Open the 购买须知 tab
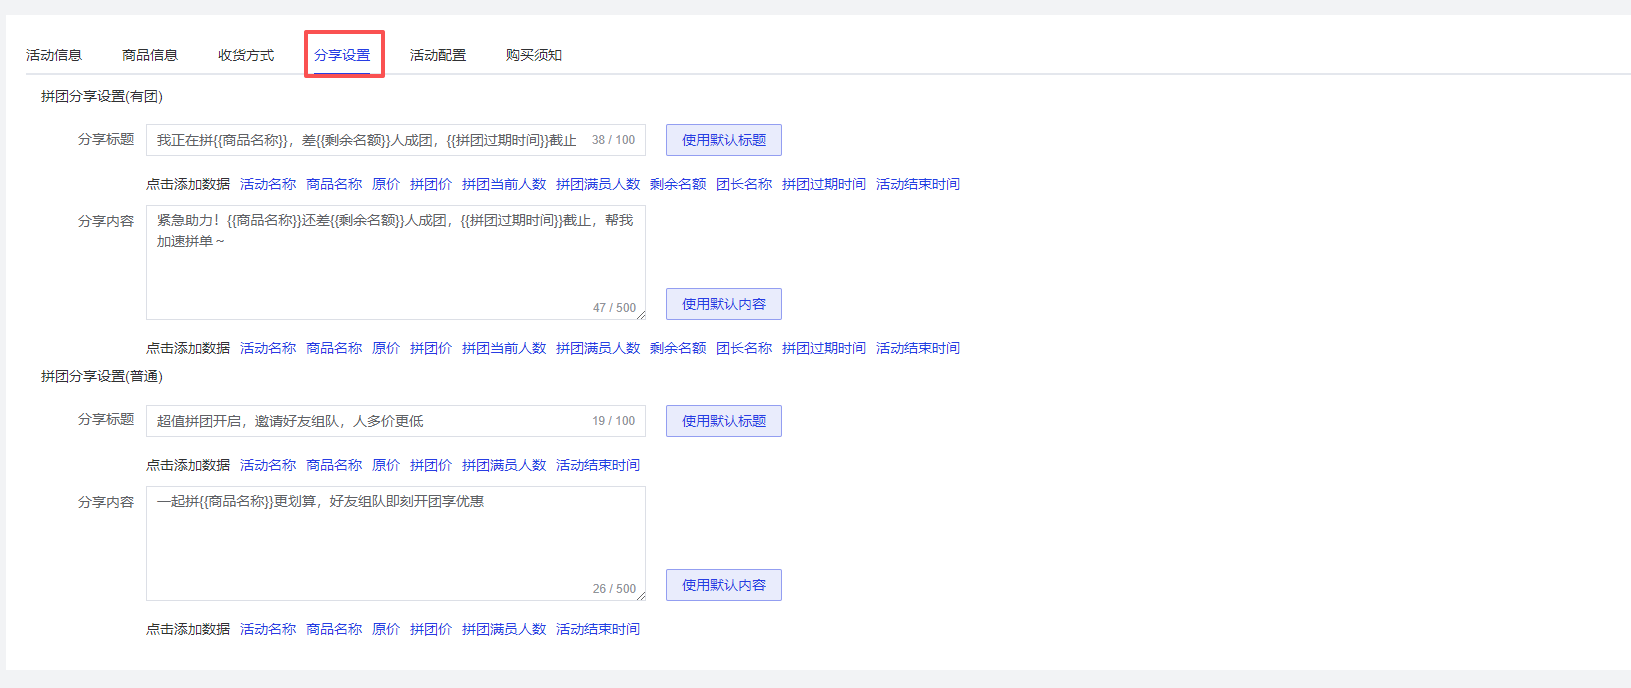Image resolution: width=1631 pixels, height=688 pixels. click(x=534, y=55)
